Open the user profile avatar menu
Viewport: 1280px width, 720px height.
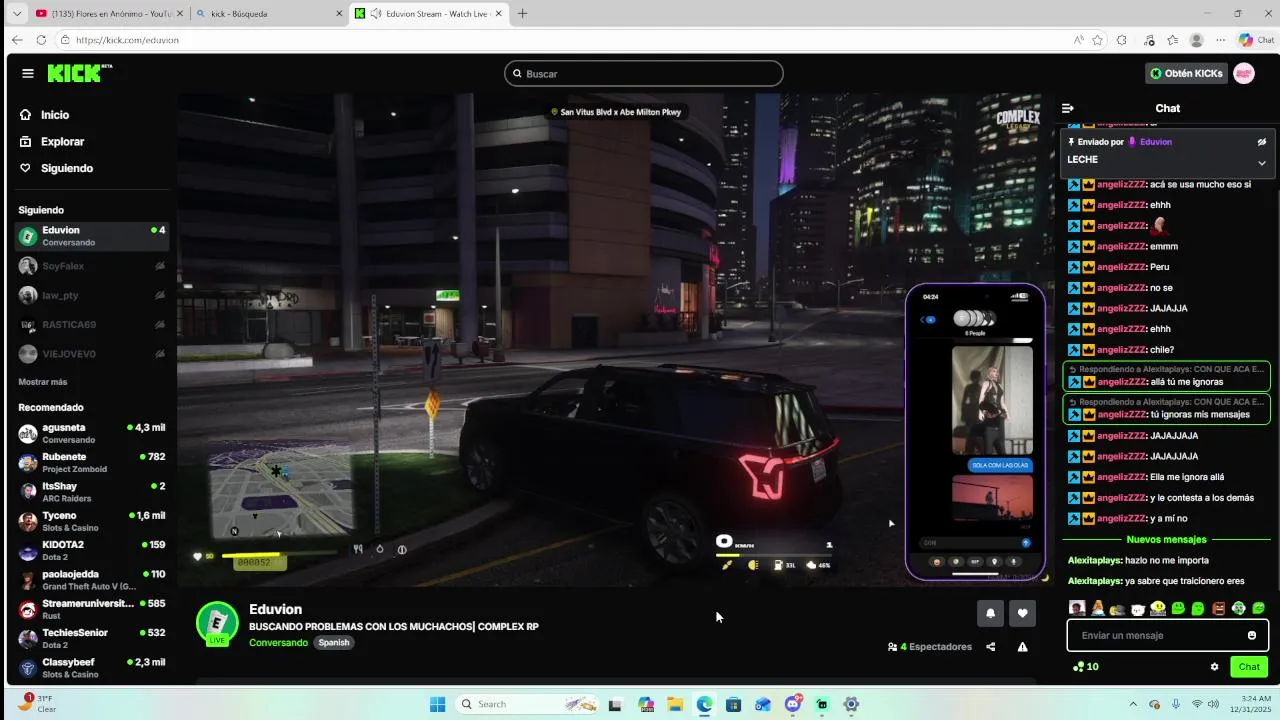coord(1244,73)
